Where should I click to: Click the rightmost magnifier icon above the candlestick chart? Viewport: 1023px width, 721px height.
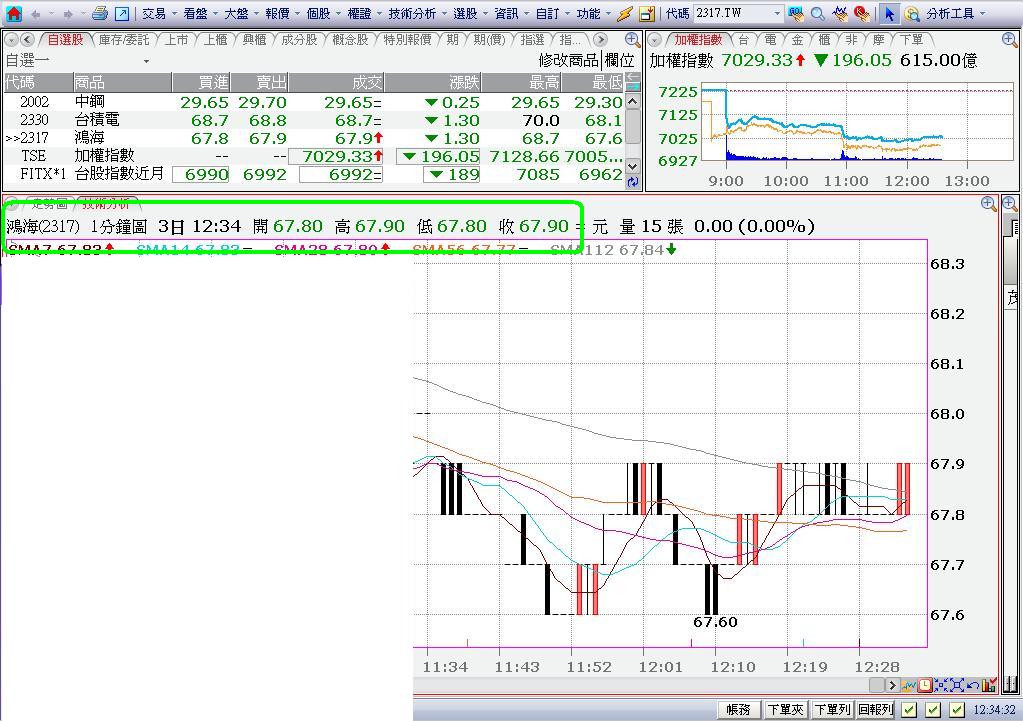tap(1010, 204)
